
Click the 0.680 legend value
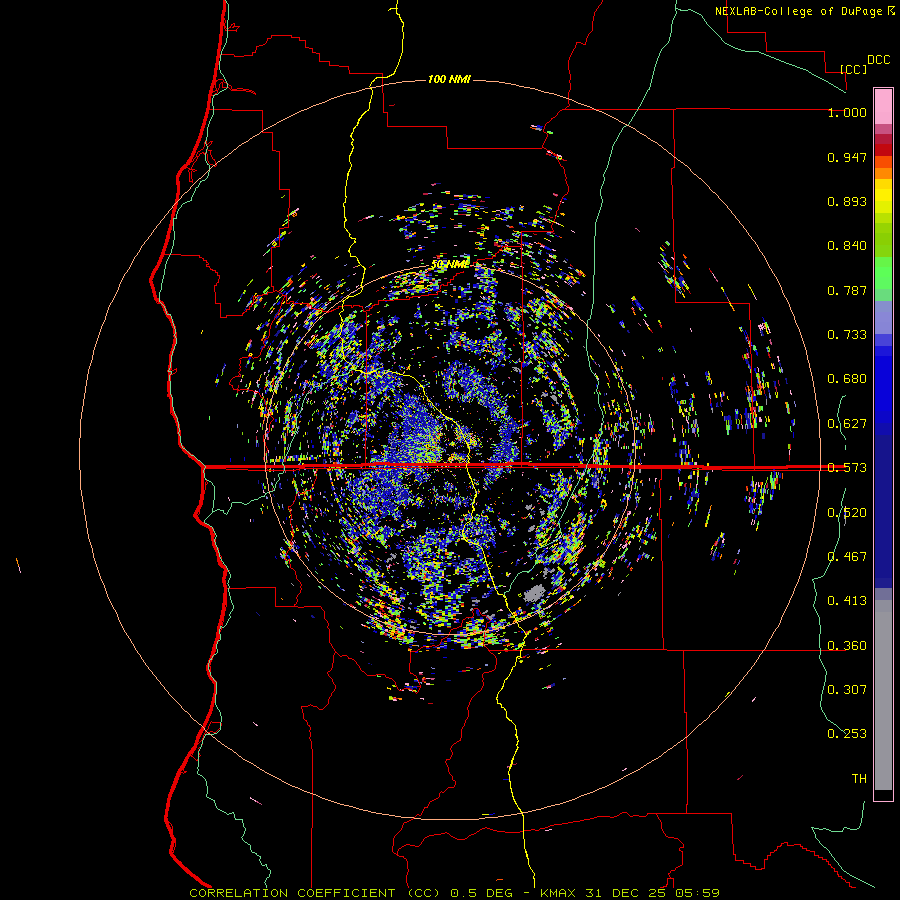[847, 379]
